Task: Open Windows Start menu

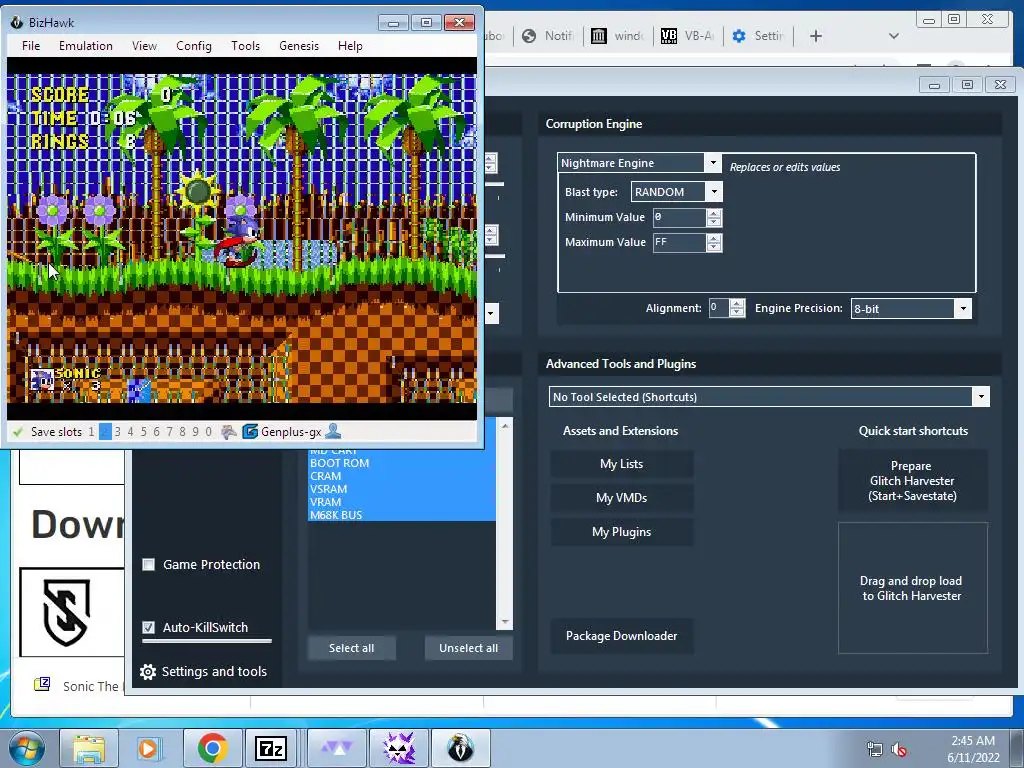Action: 27,748
